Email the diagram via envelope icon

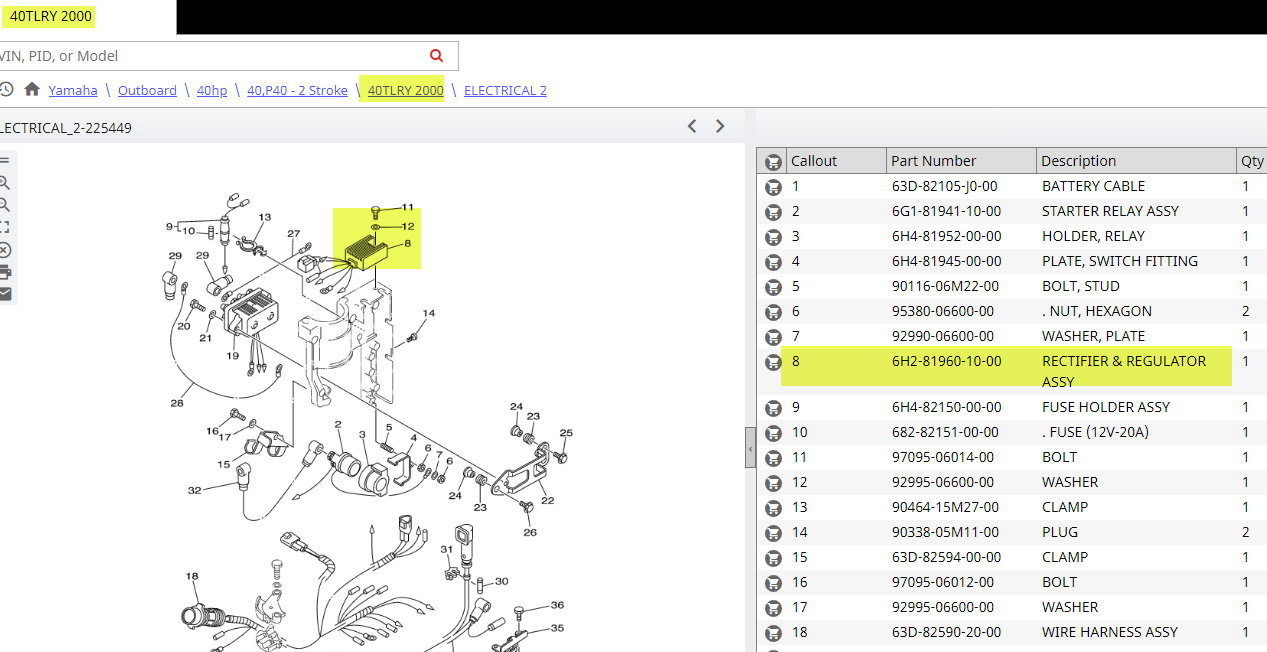[x=4, y=294]
